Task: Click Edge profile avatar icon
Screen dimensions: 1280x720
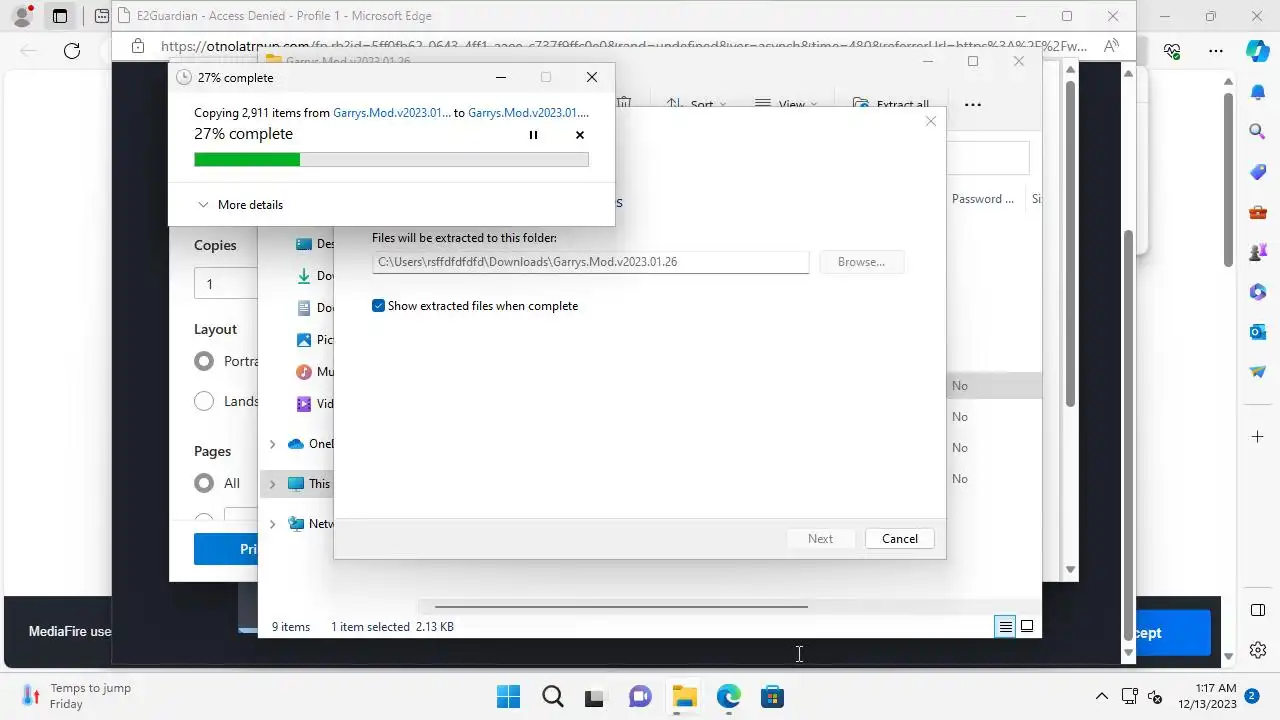Action: (x=21, y=16)
